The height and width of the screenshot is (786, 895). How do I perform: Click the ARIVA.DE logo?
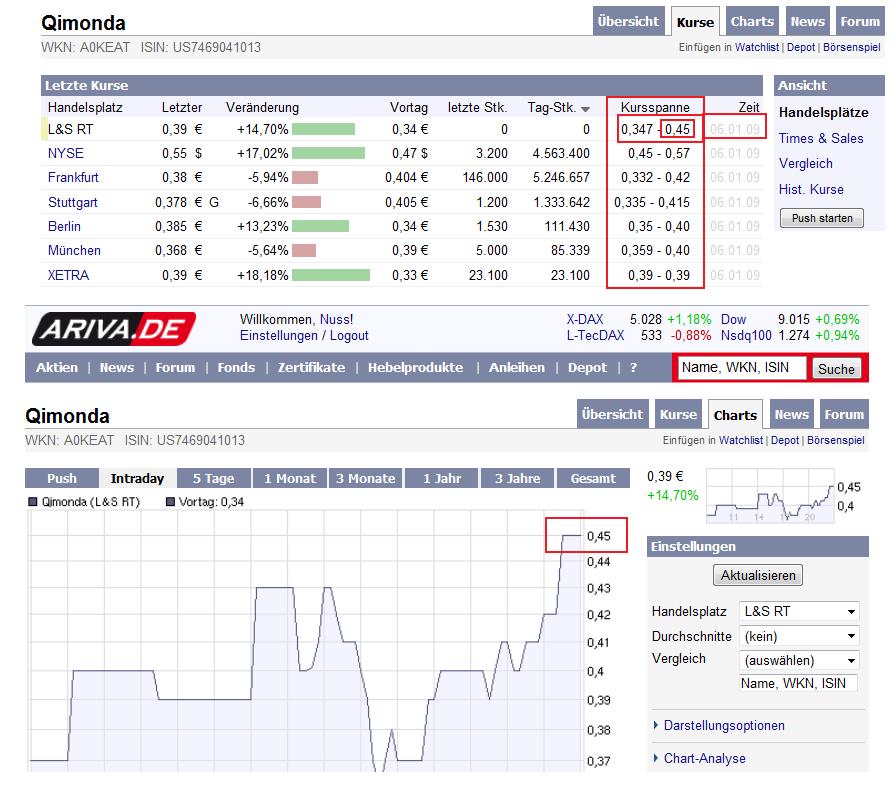114,329
